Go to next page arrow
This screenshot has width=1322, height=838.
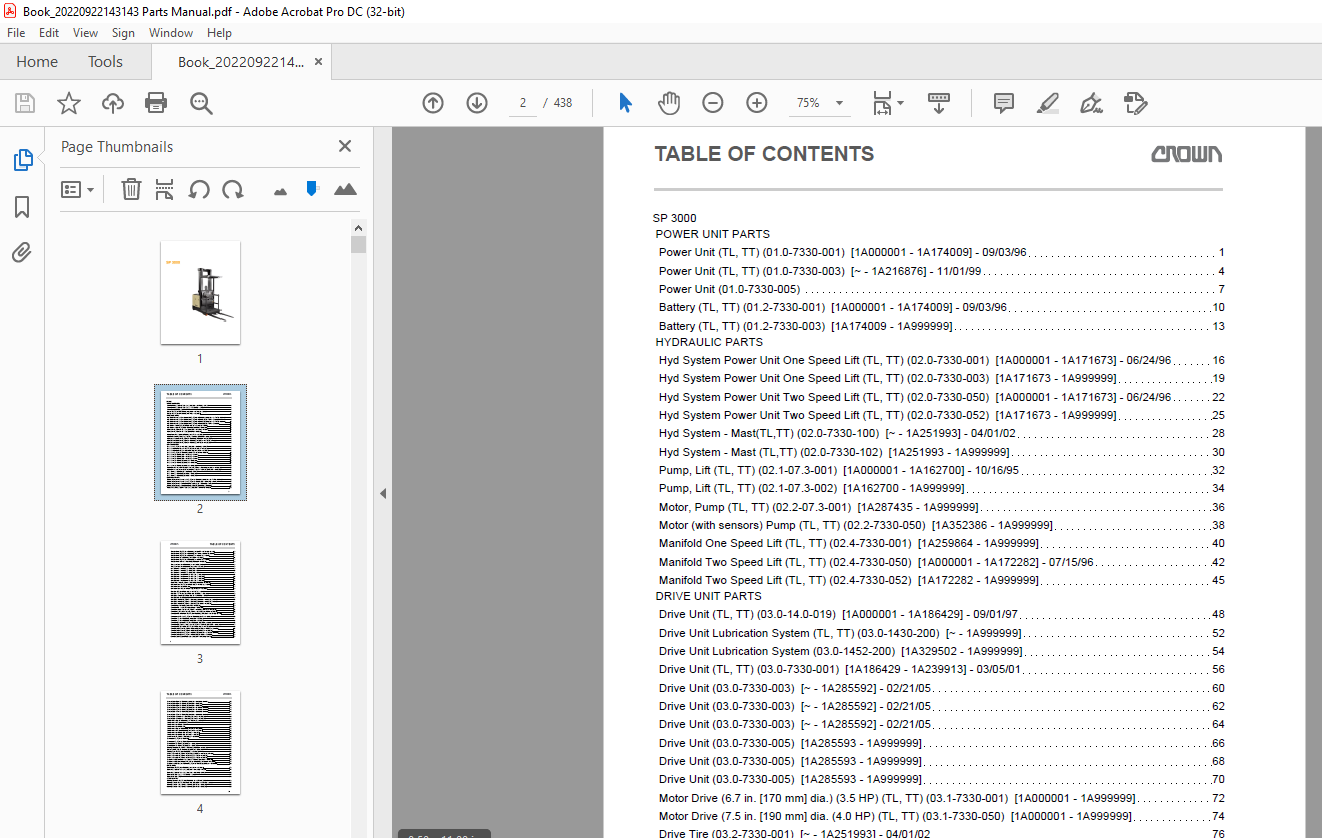477,103
